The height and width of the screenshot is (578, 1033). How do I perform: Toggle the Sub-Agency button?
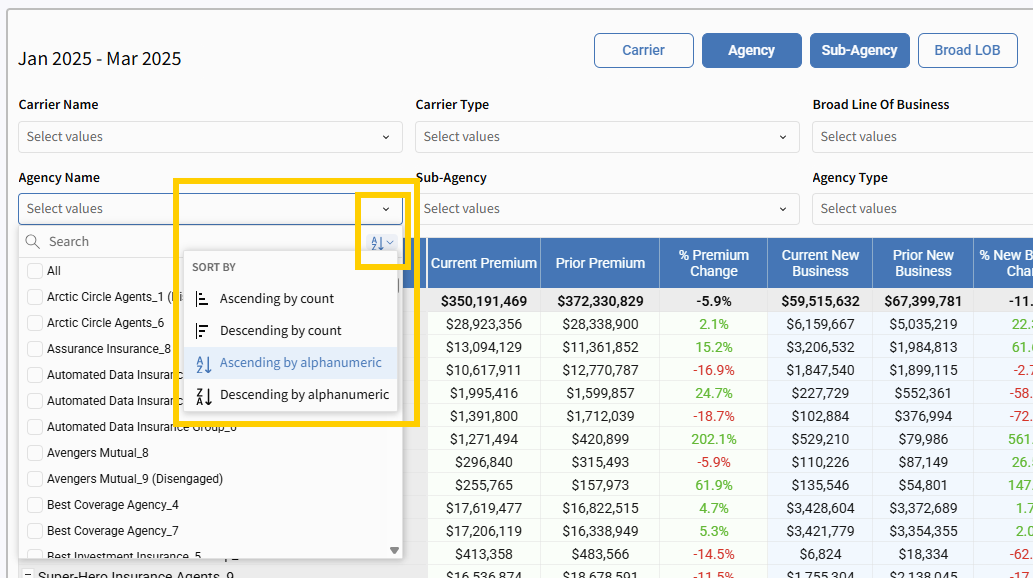(x=859, y=51)
